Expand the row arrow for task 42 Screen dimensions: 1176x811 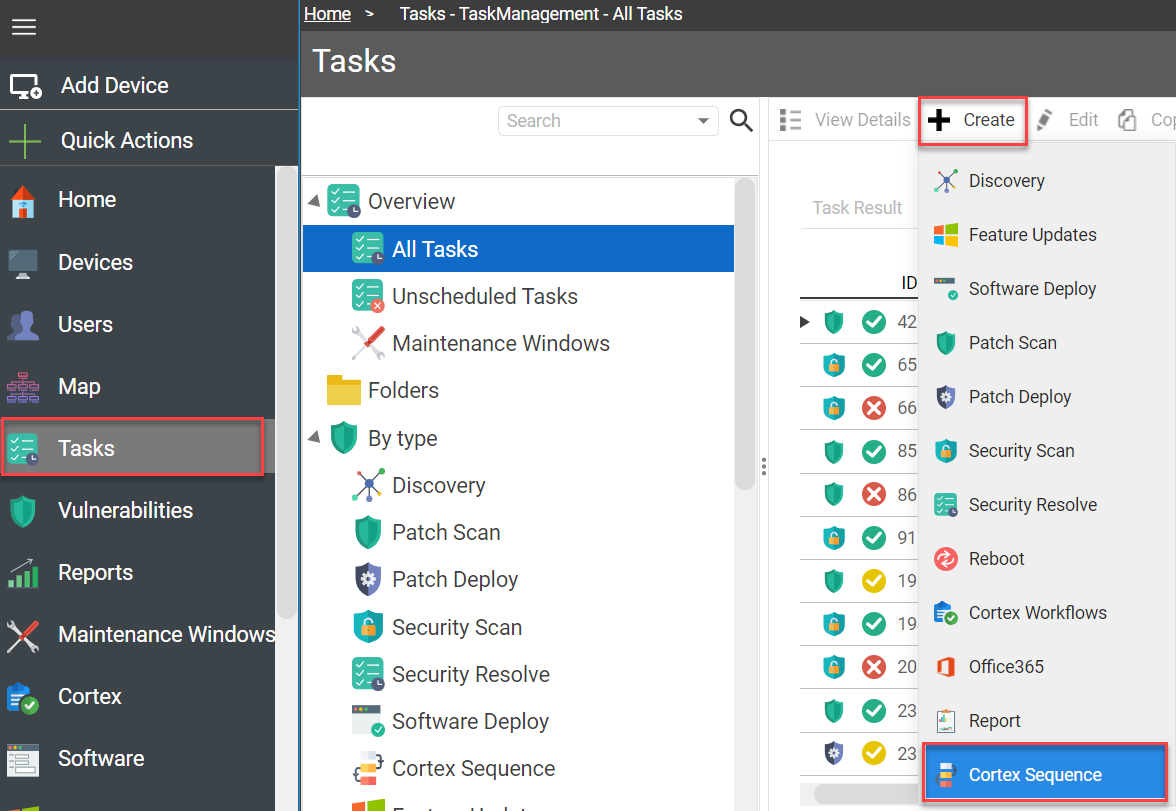pyautogui.click(x=805, y=322)
